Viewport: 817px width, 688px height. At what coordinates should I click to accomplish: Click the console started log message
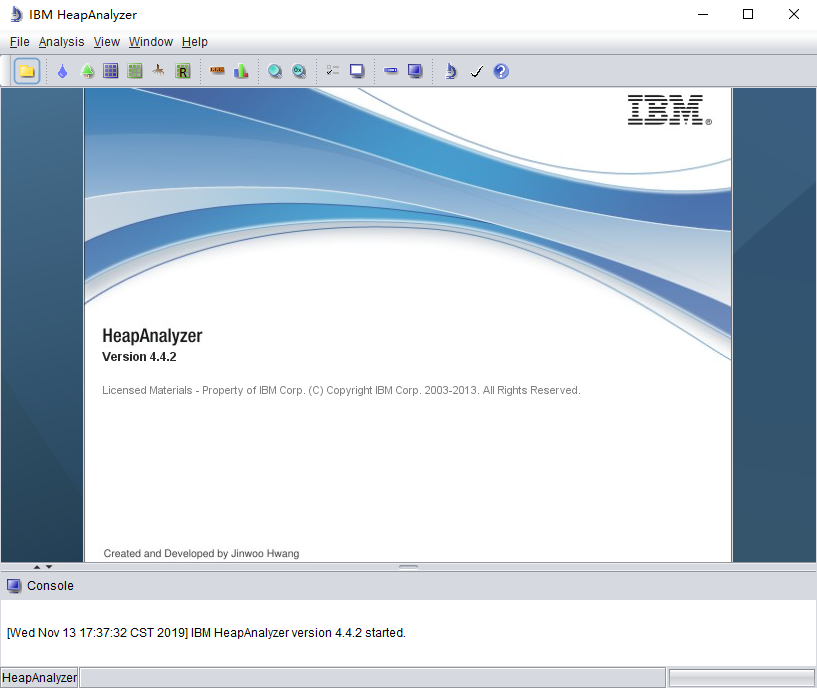[x=206, y=633]
